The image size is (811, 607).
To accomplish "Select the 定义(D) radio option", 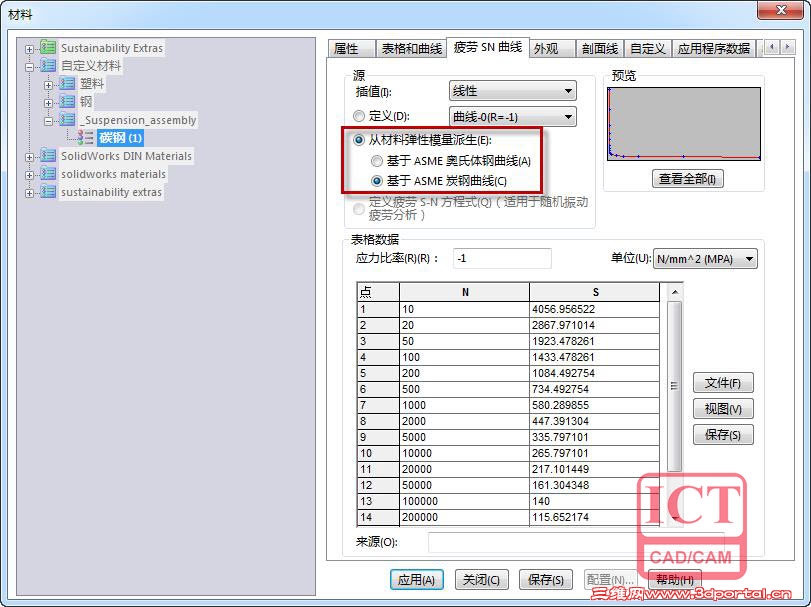I will click(359, 116).
